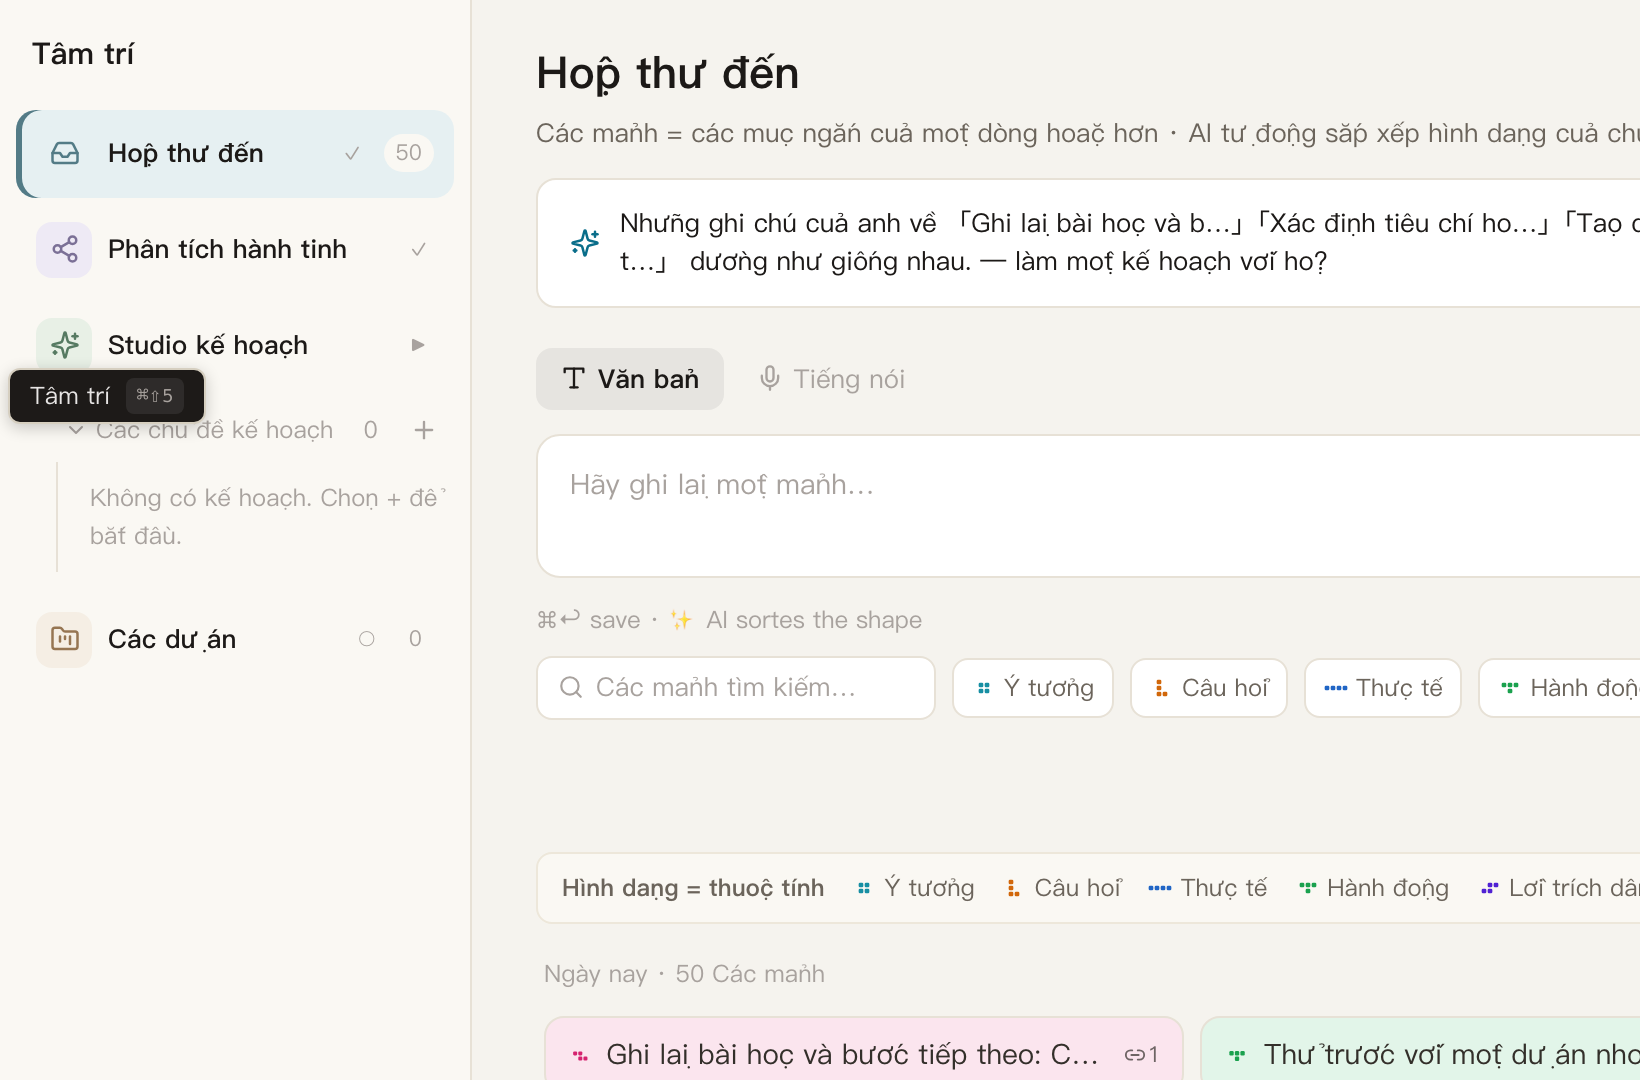Filter by Ý tưởng chip next to search
This screenshot has height=1080, width=1640.
[1033, 688]
